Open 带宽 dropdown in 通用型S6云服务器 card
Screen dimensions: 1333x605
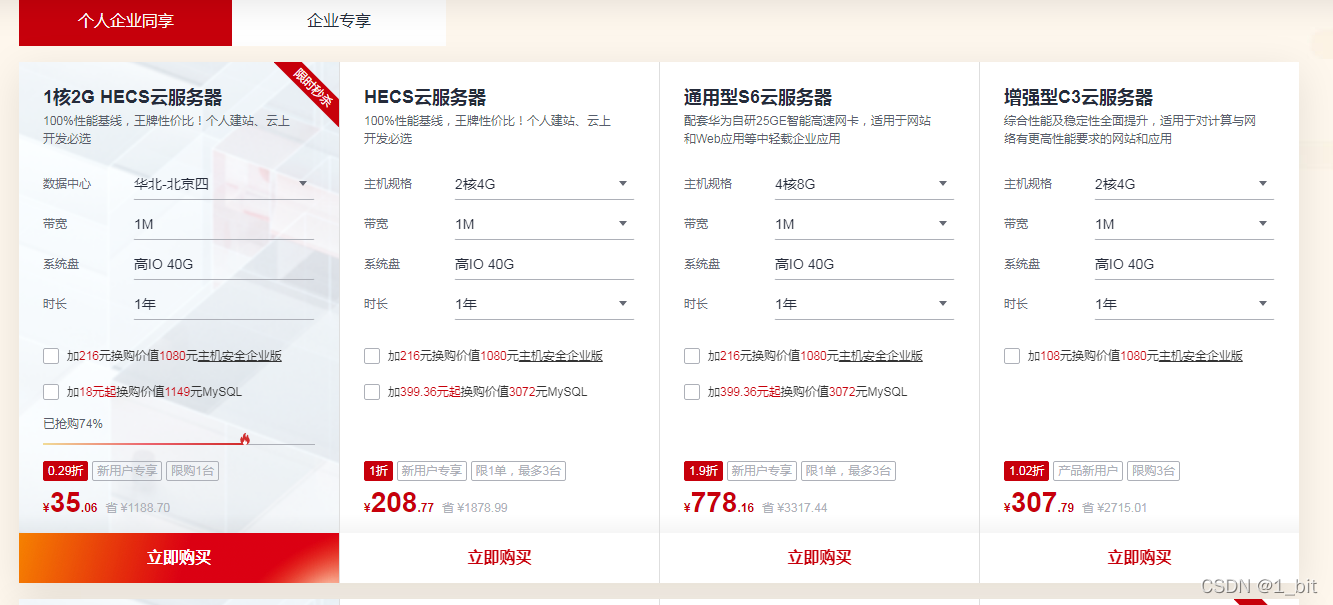click(x=864, y=224)
